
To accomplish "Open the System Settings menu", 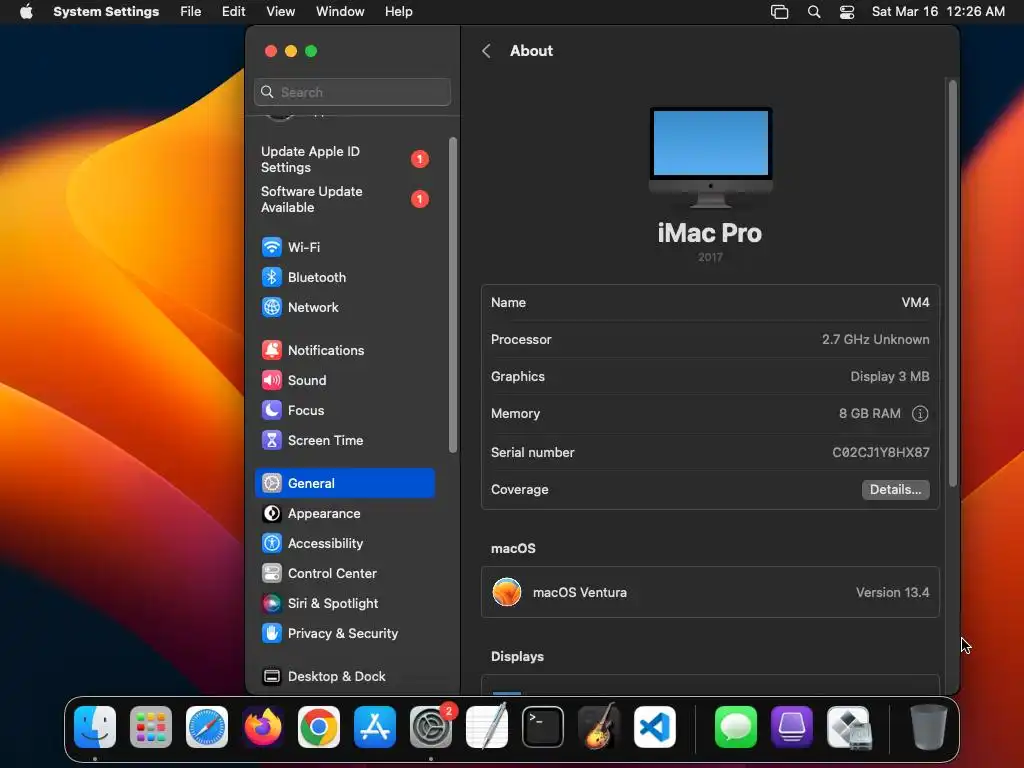I will pyautogui.click(x=106, y=12).
